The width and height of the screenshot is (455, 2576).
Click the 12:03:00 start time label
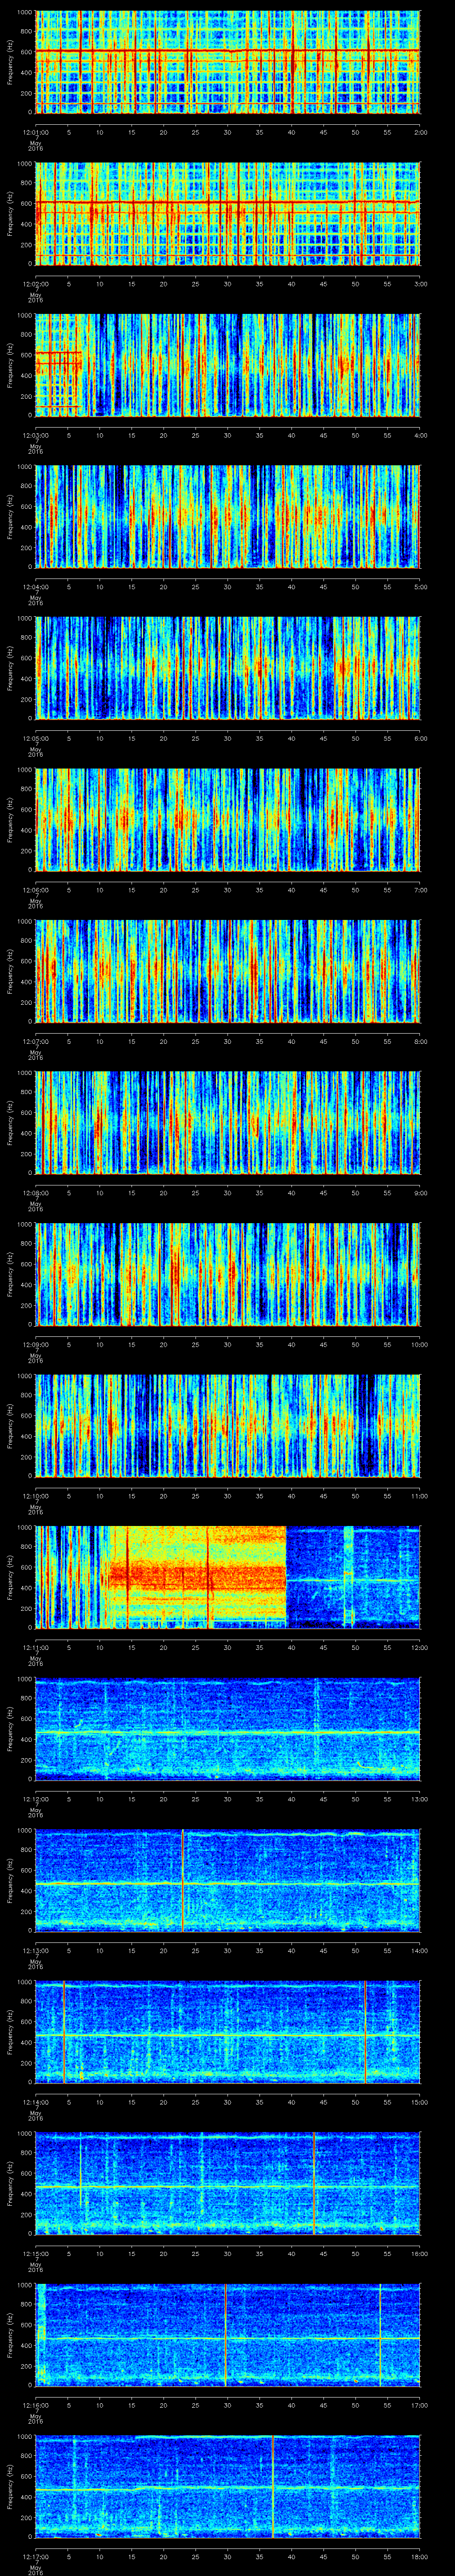(x=36, y=435)
